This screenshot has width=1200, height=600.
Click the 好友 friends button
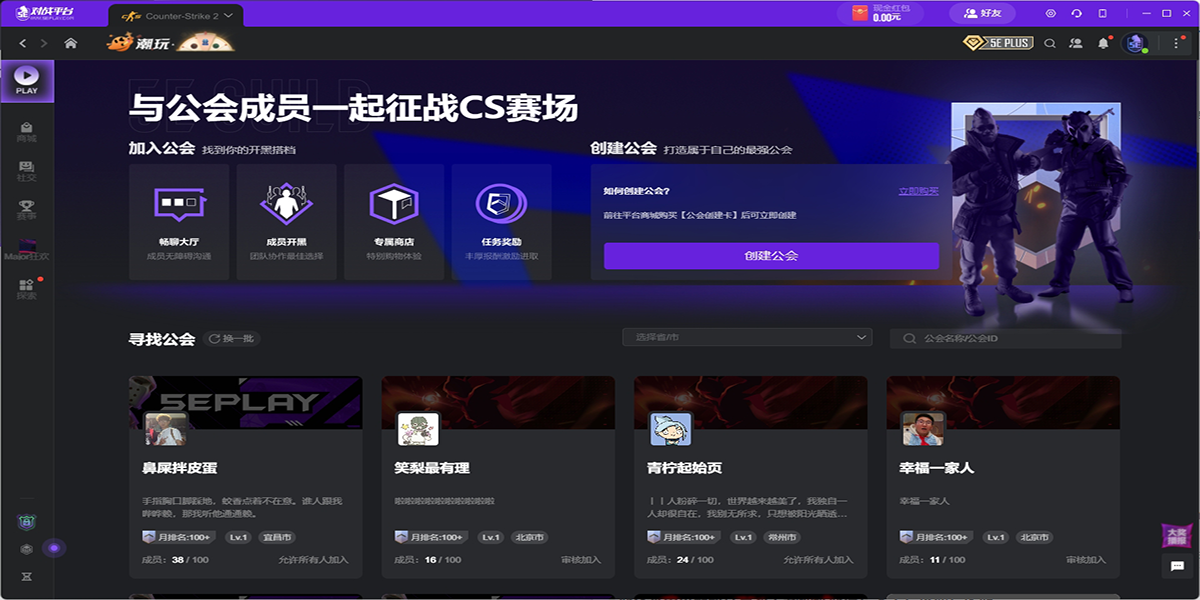pyautogui.click(x=981, y=13)
